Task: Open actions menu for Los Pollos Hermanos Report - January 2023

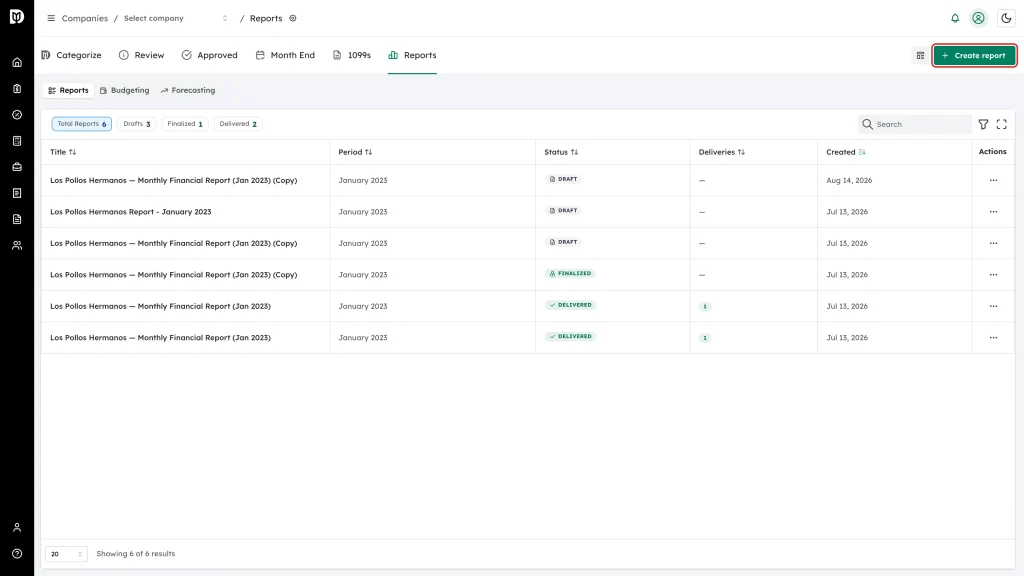Action: 993,212
